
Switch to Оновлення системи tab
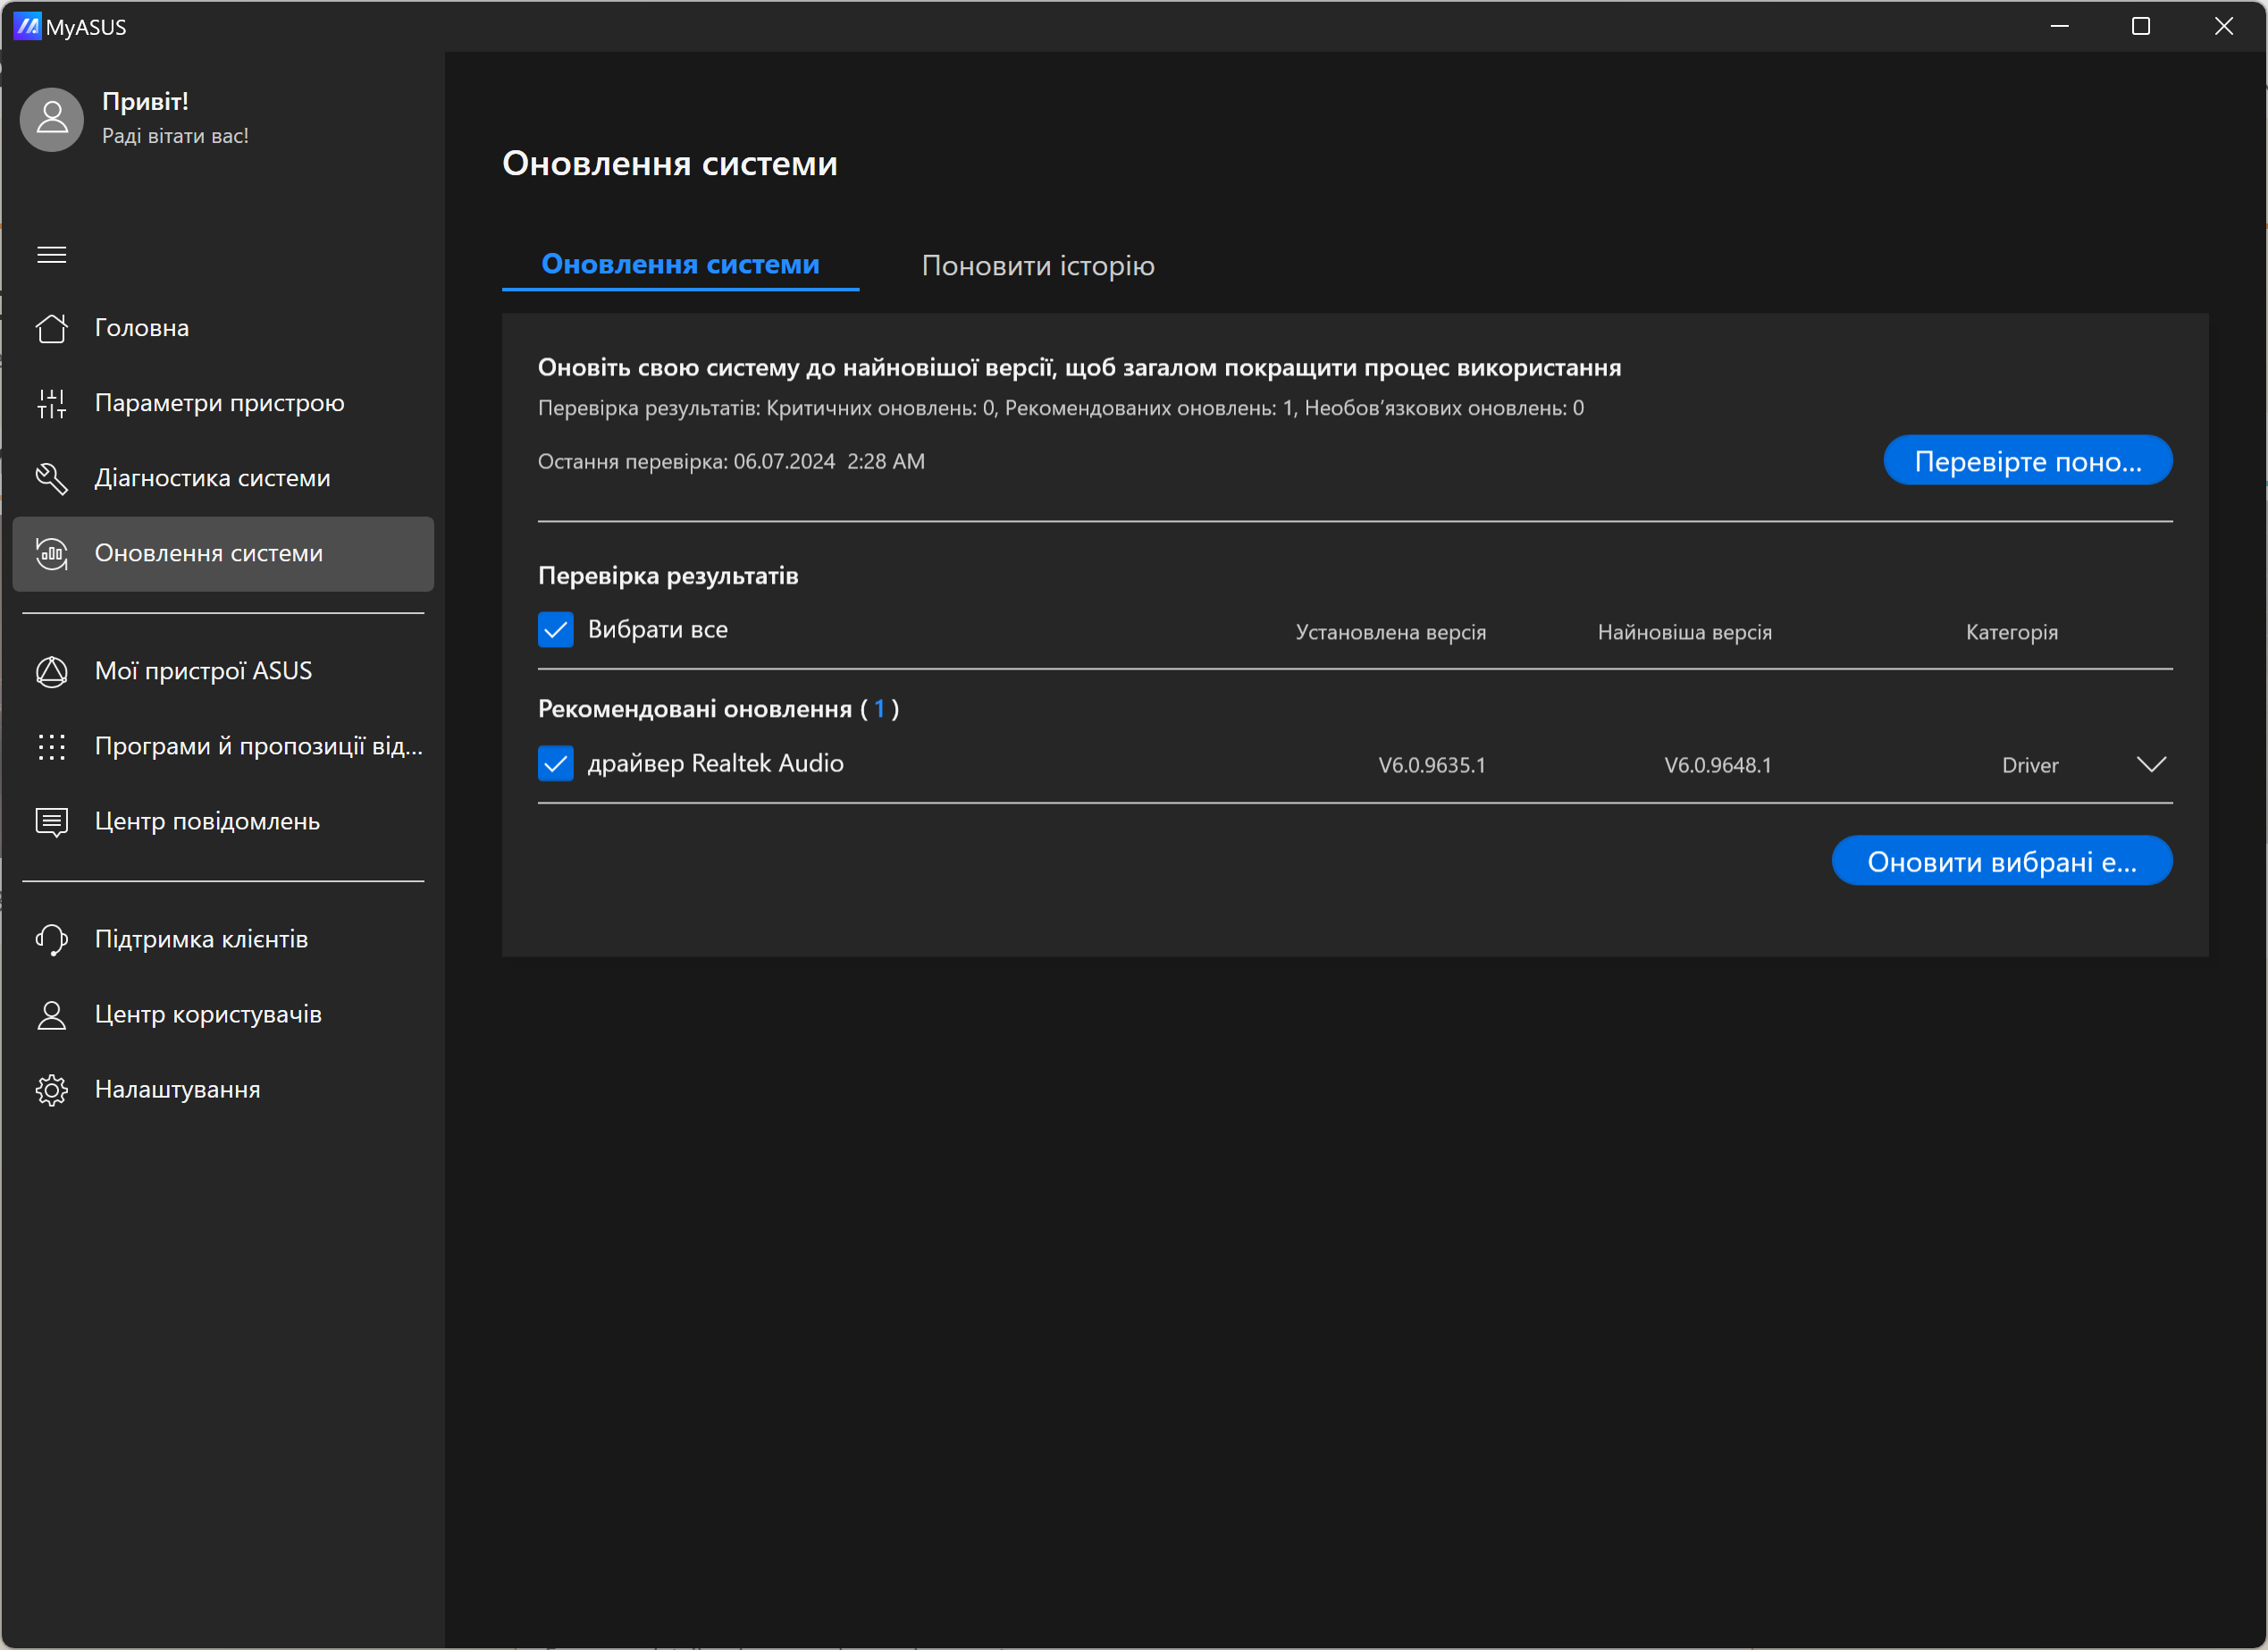click(x=680, y=265)
